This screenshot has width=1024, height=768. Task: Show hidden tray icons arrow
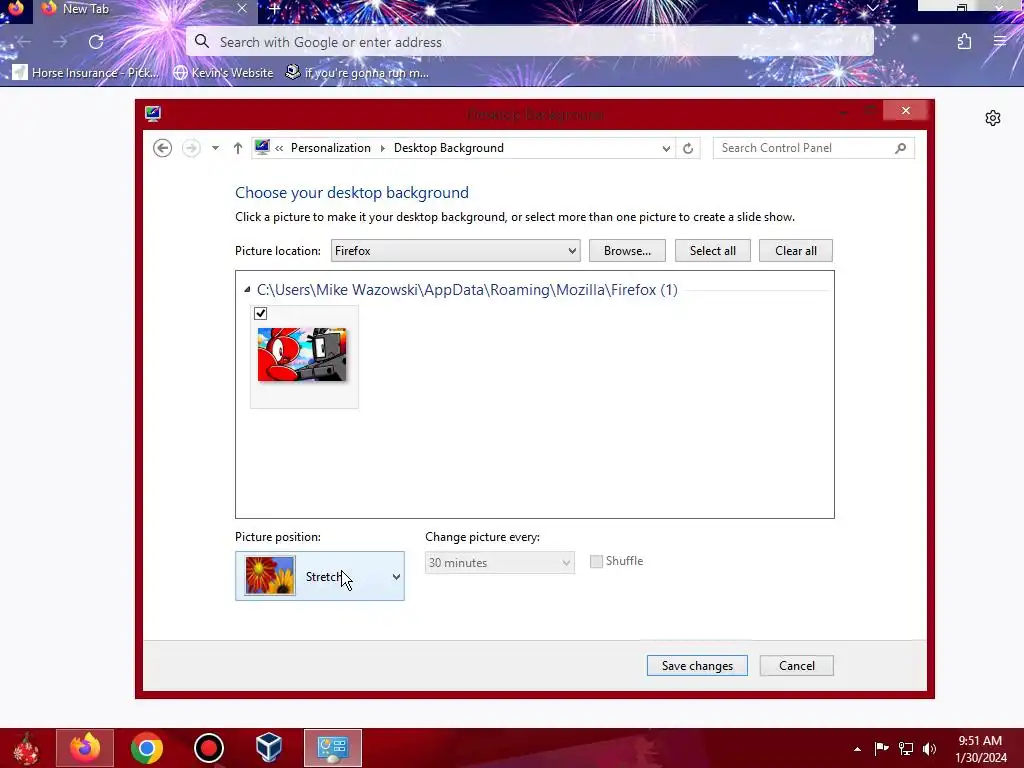pos(857,749)
